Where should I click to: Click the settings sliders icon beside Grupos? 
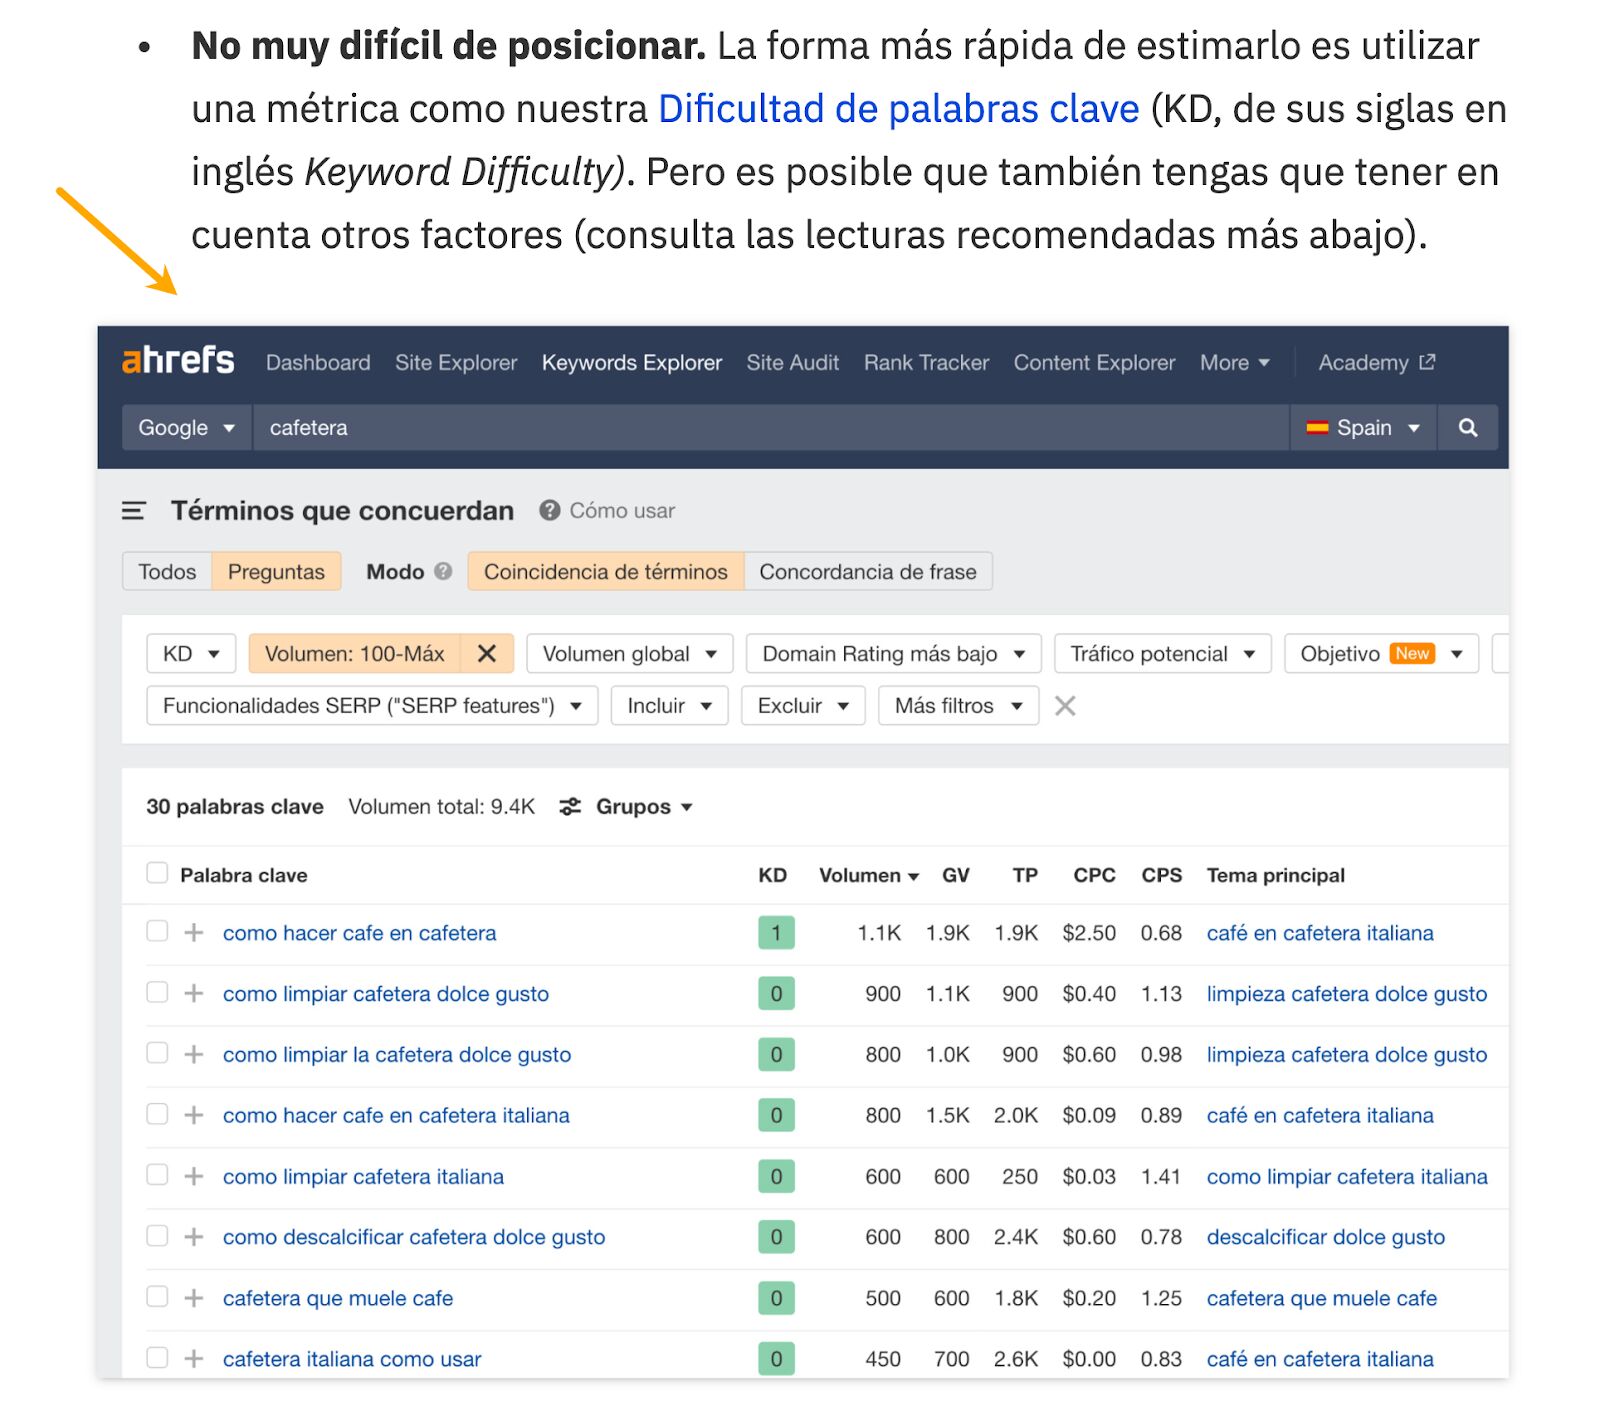click(x=570, y=806)
